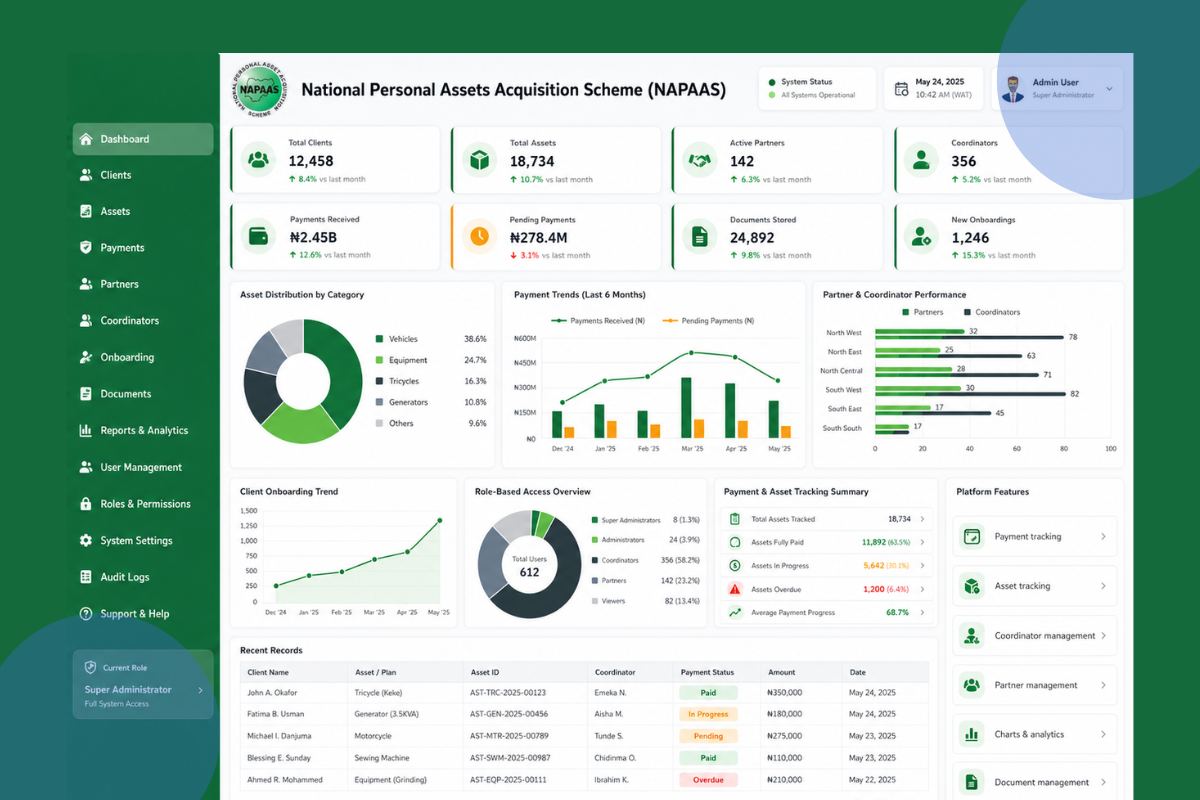Click the Total Users 612 donut center
Image resolution: width=1200 pixels, height=800 pixels.
529,566
